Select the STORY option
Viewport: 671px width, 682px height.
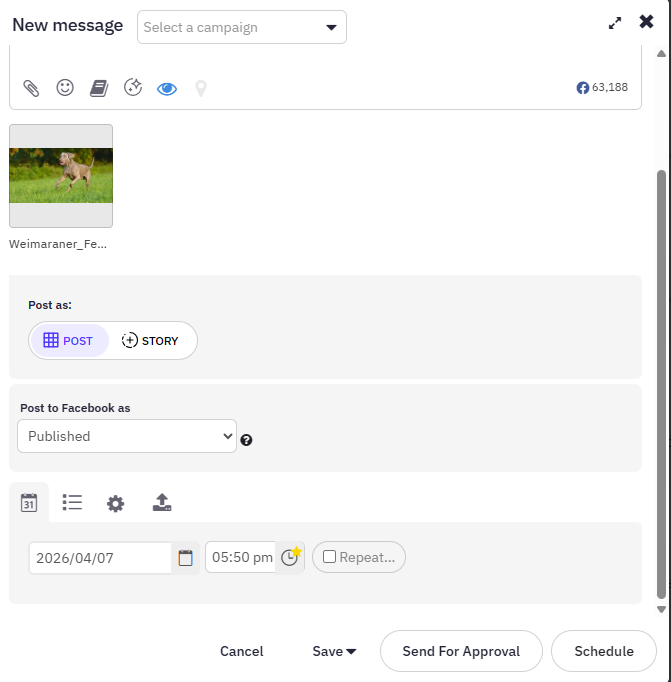150,341
